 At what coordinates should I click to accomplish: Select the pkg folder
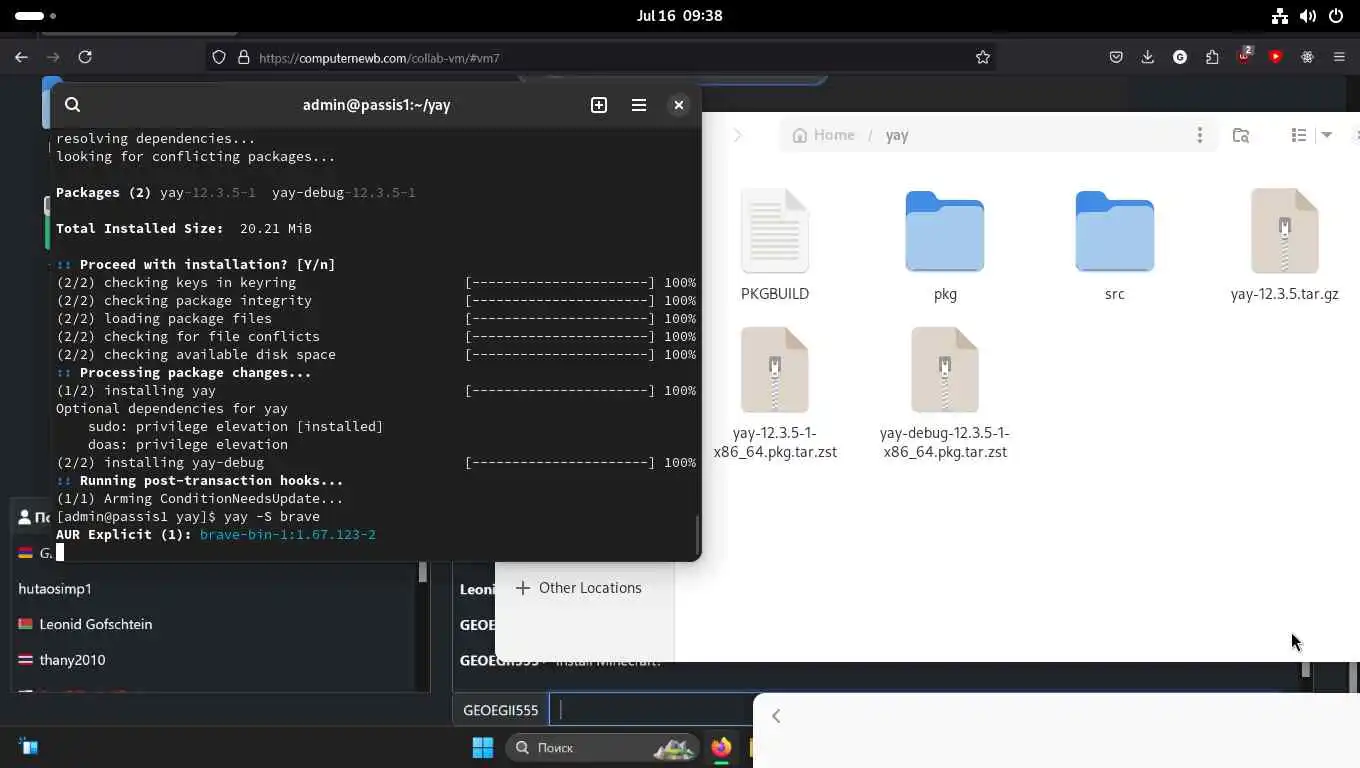click(945, 245)
